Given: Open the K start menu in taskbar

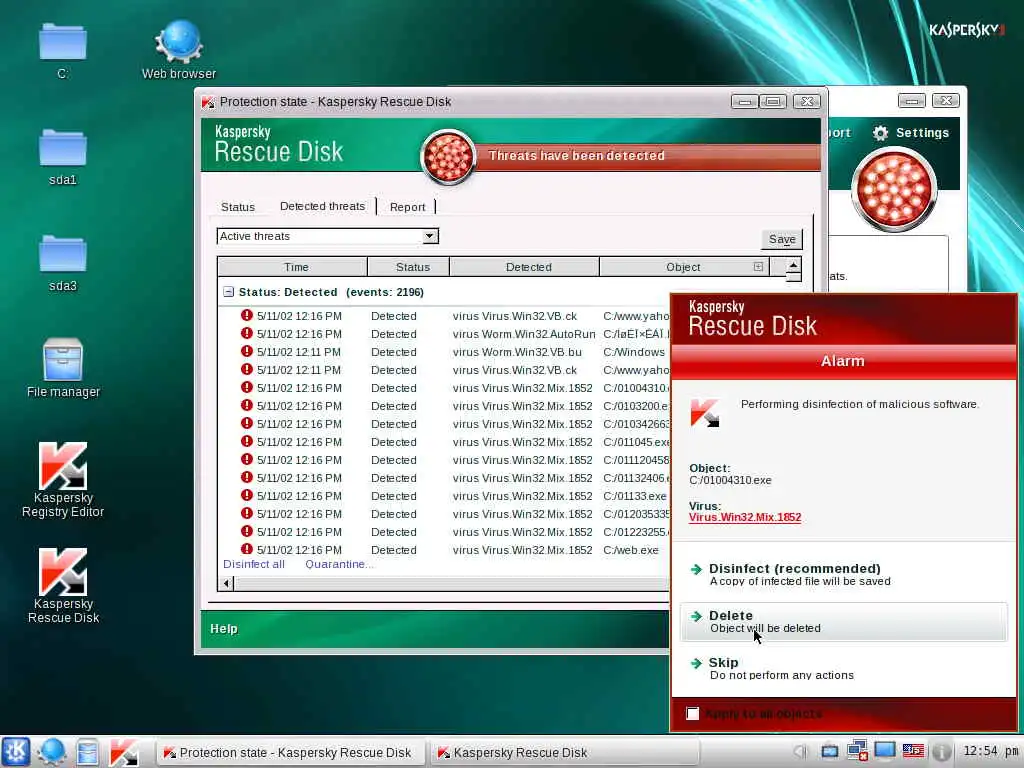Looking at the screenshot, I should point(16,752).
